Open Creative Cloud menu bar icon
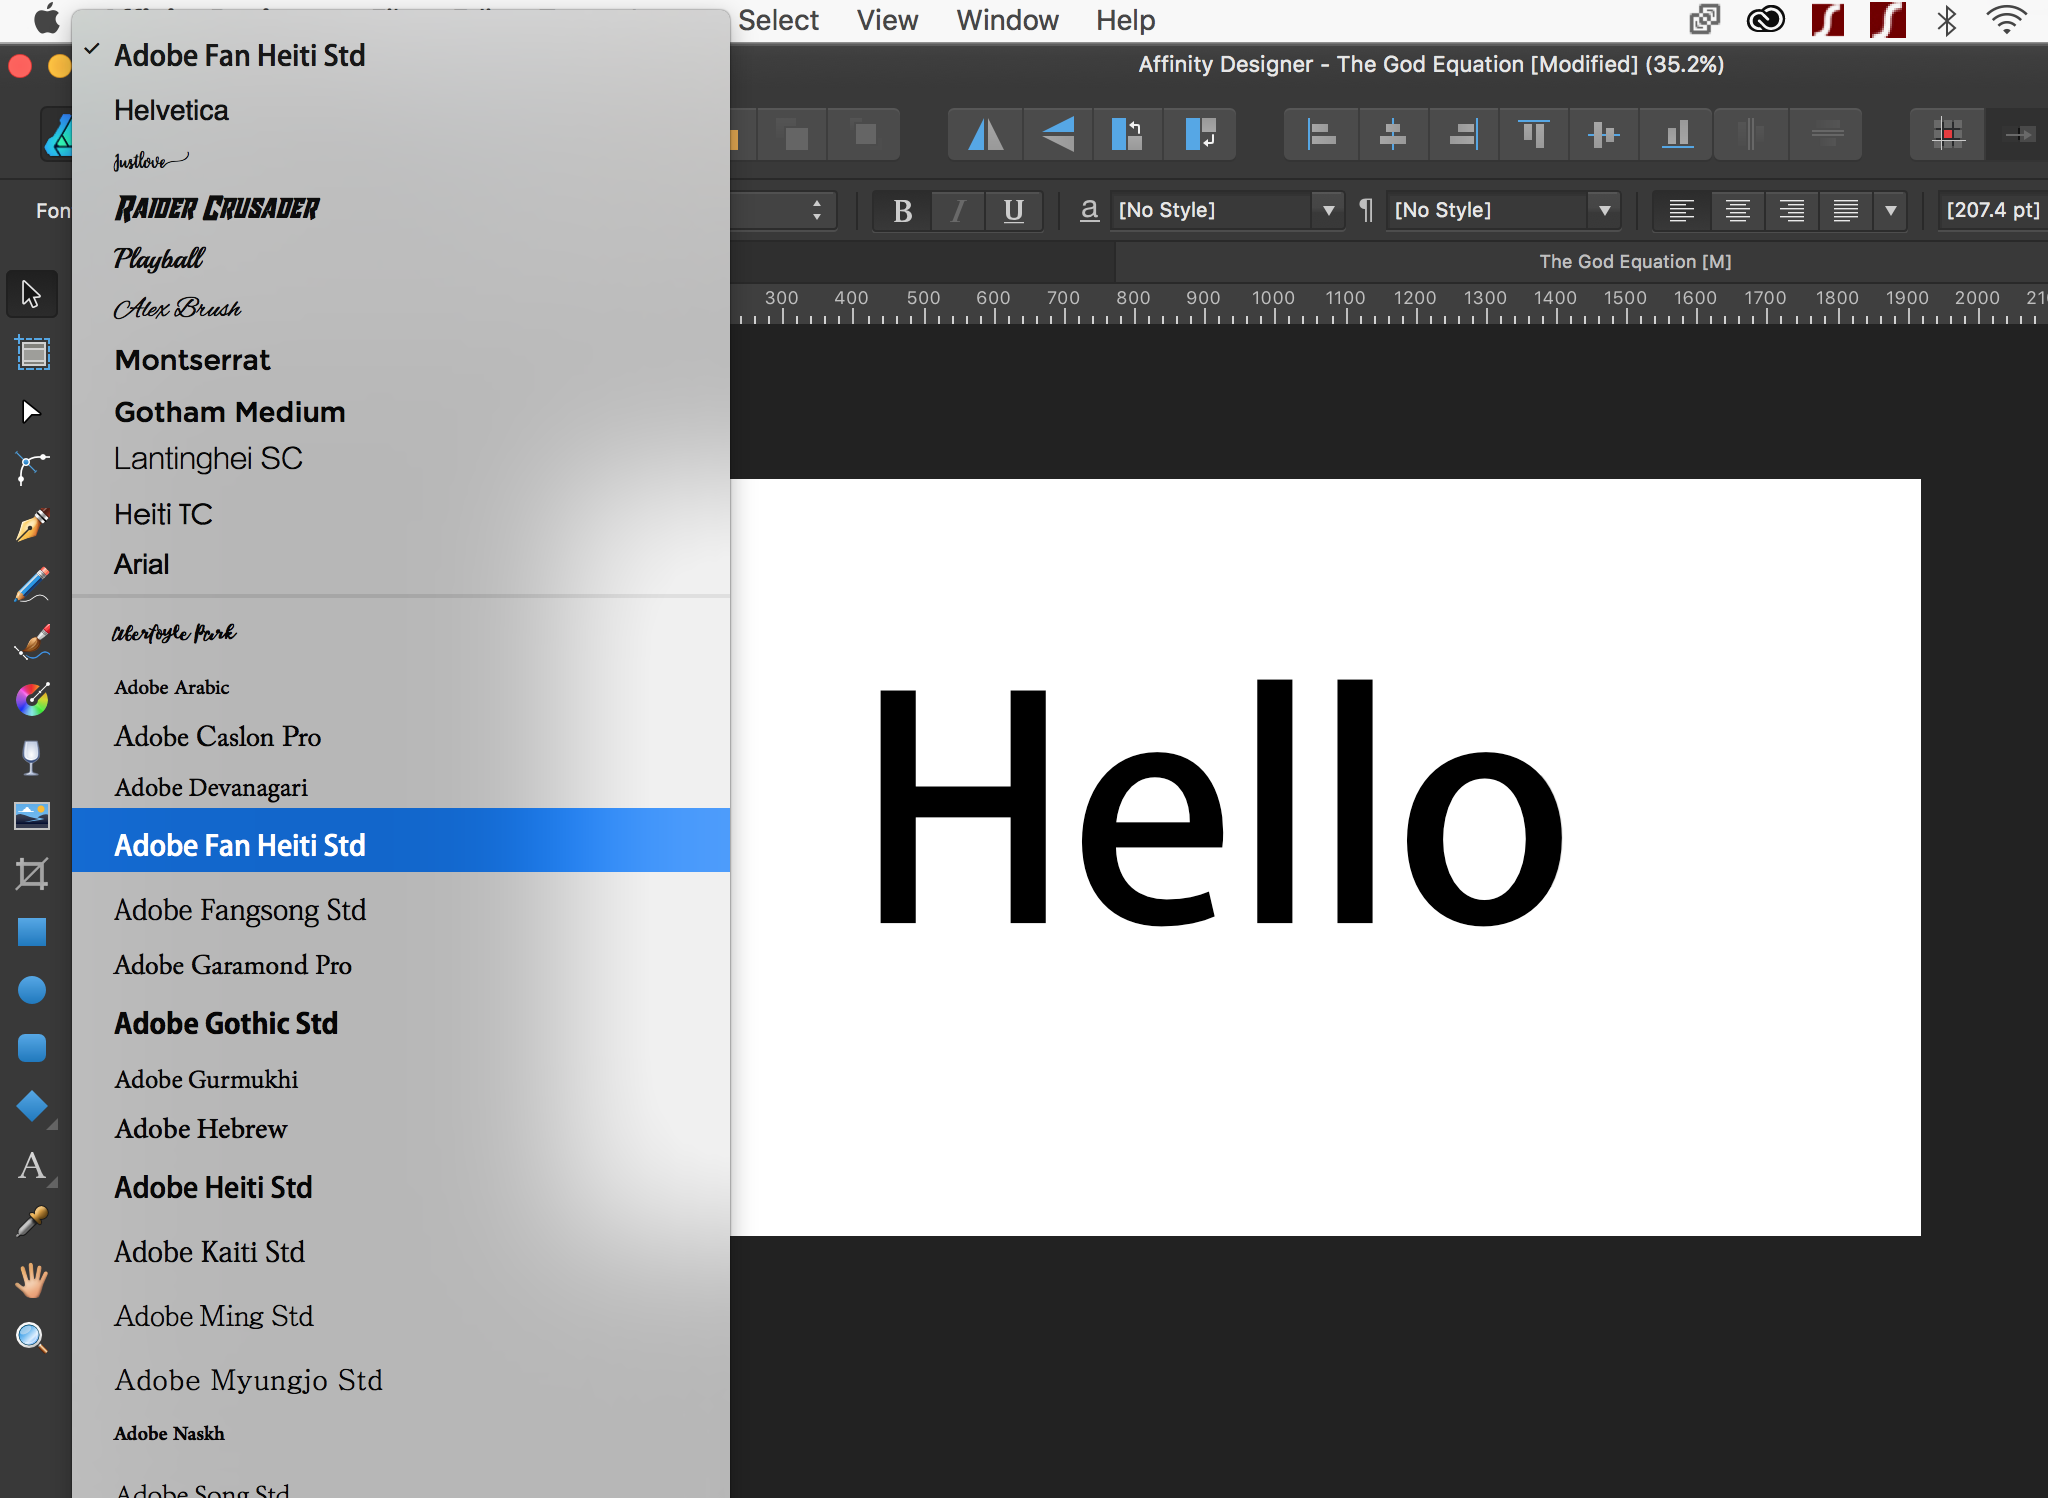Image resolution: width=2048 pixels, height=1498 pixels. 1765,20
